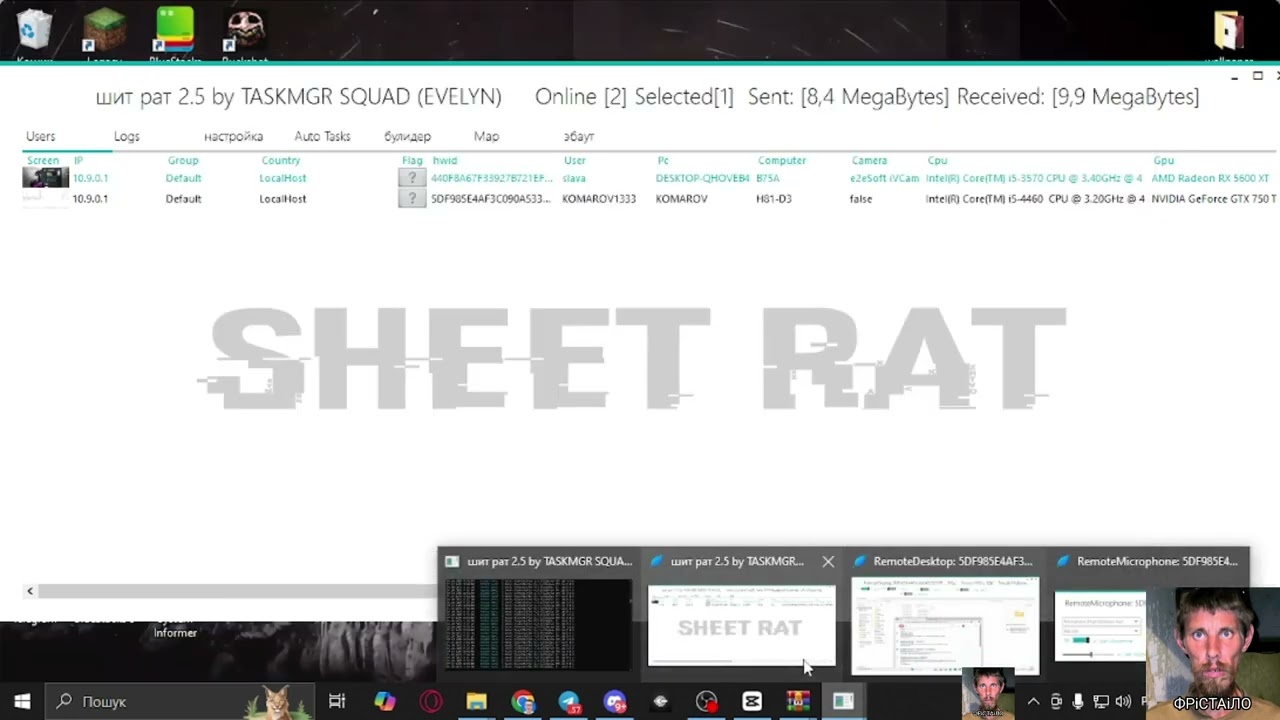Show hidden system tray icons
This screenshot has width=1280, height=720.
coord(1033,702)
